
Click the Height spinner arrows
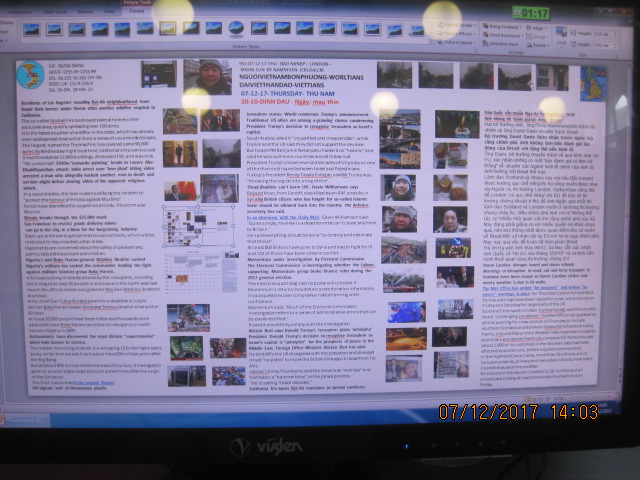pyautogui.click(x=614, y=34)
